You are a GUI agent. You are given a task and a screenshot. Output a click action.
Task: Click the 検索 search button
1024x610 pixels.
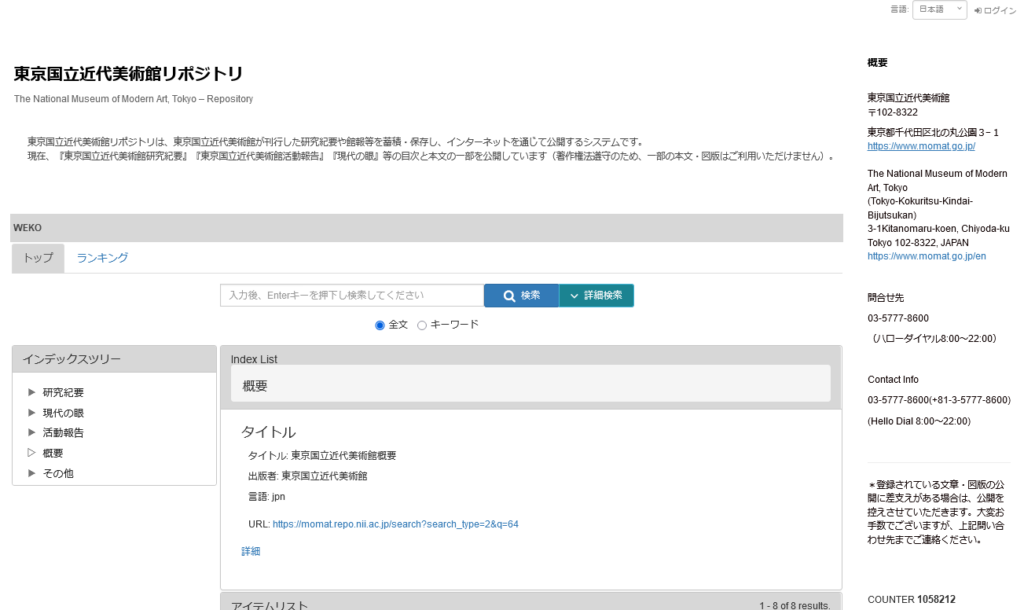521,295
